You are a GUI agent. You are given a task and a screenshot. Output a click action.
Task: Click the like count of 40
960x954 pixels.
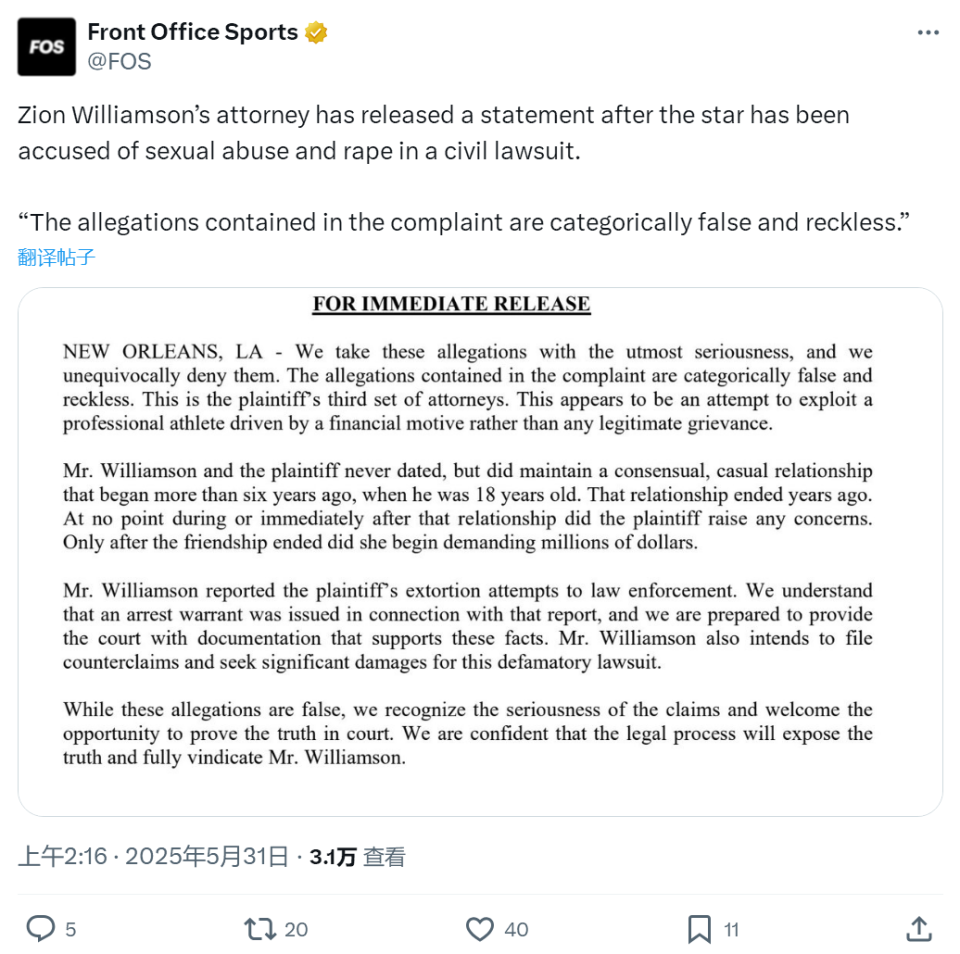tap(516, 929)
